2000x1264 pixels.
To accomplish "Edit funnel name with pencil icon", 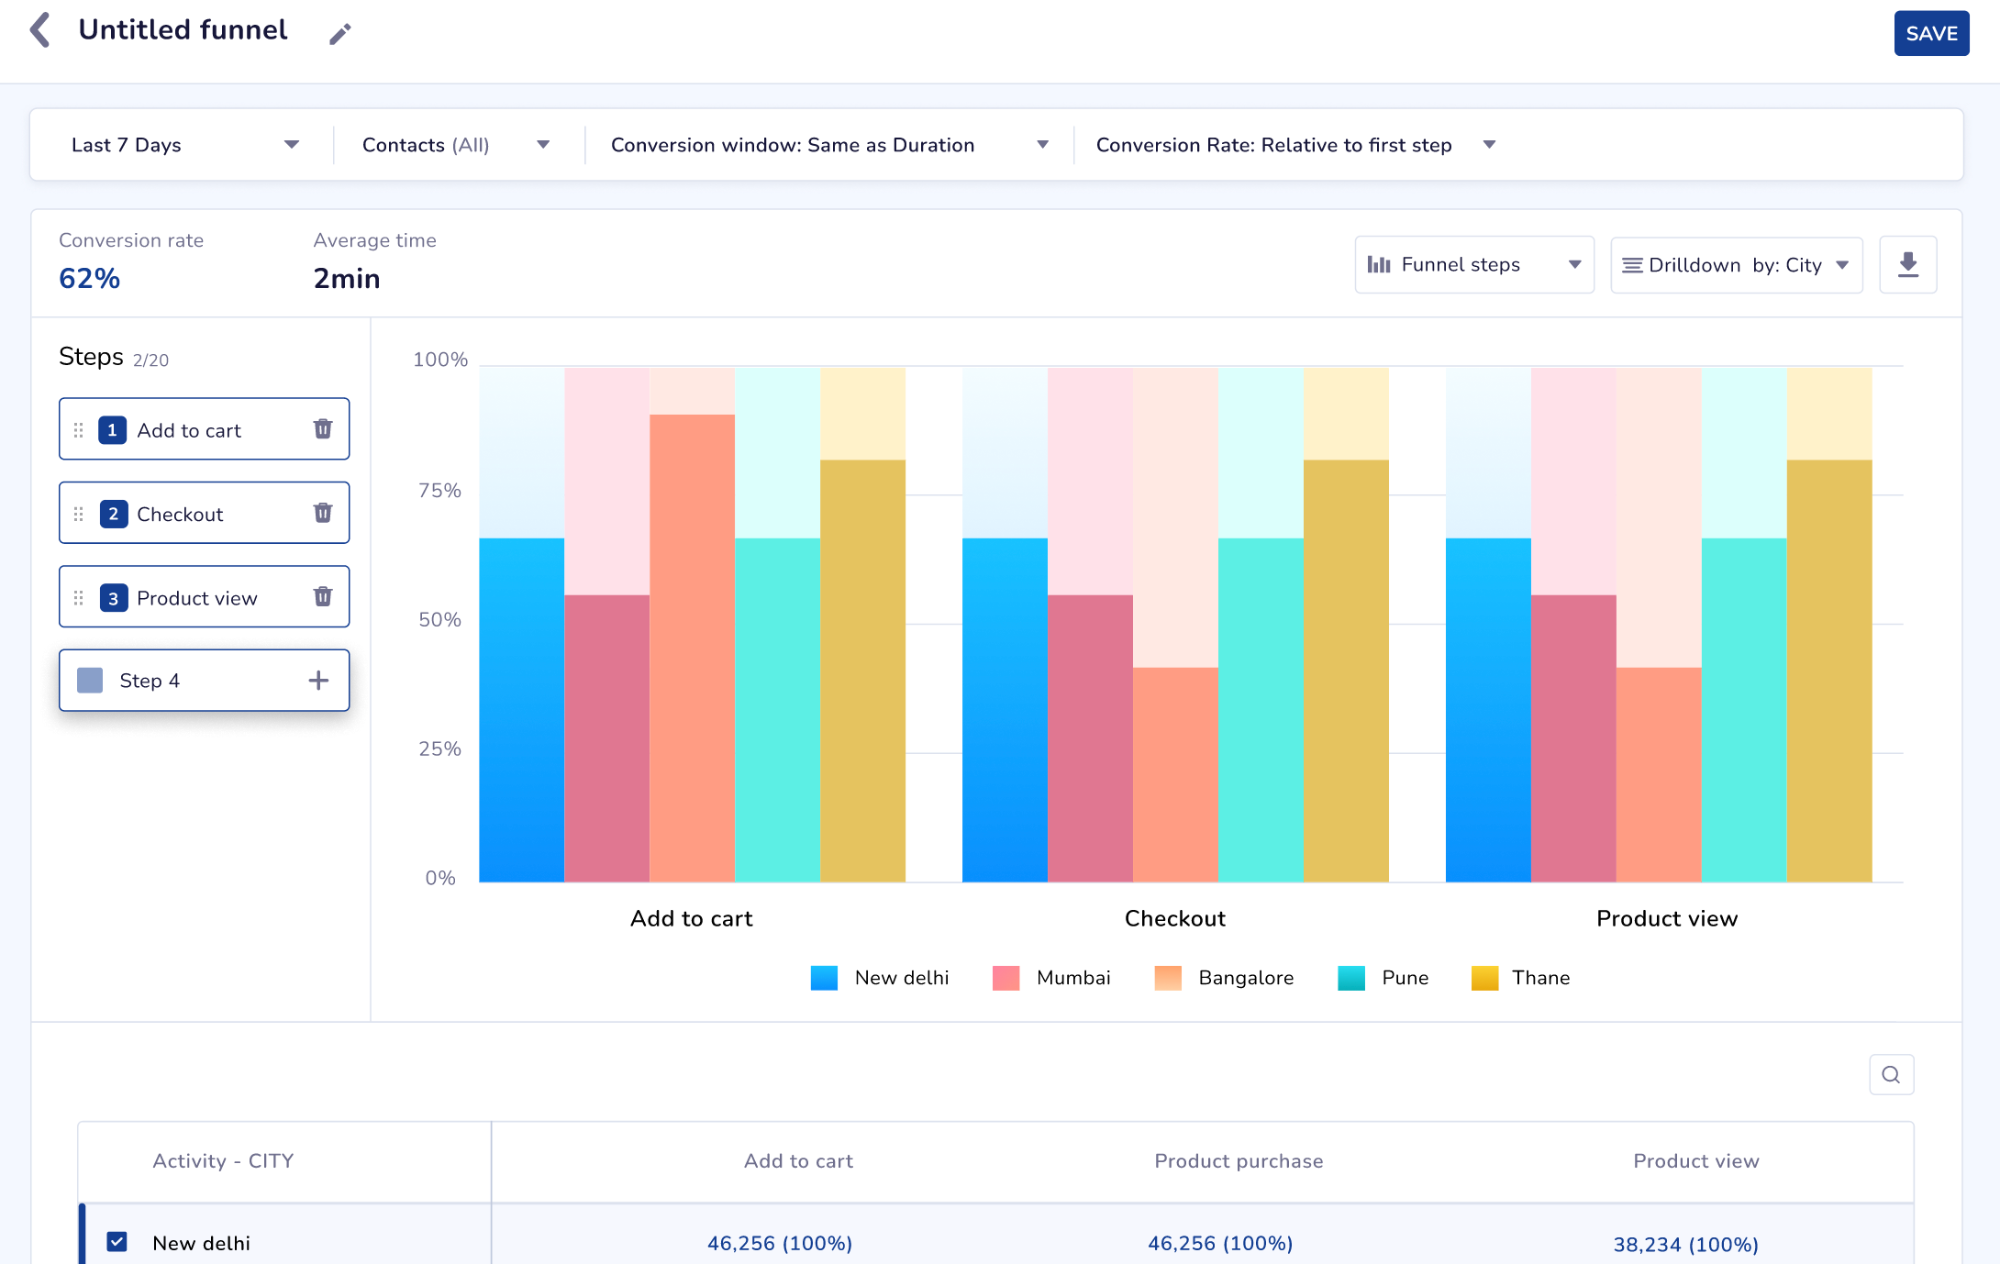I will tap(340, 34).
